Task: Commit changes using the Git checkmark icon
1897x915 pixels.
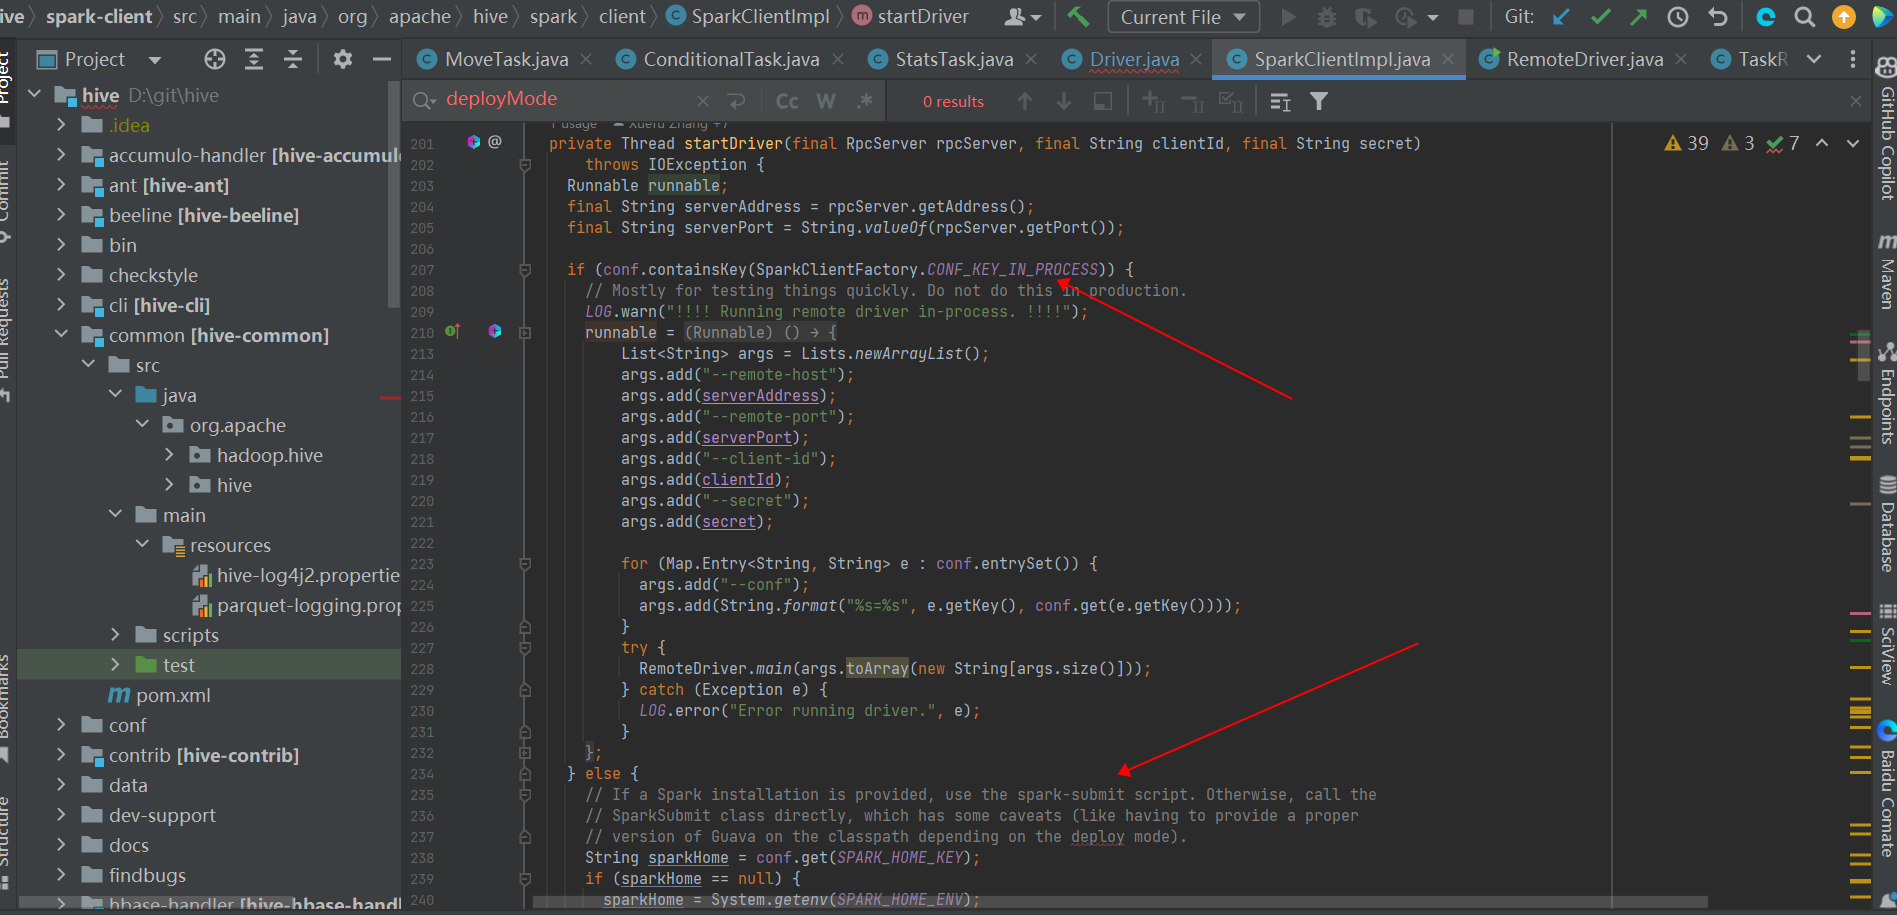Action: point(1600,17)
